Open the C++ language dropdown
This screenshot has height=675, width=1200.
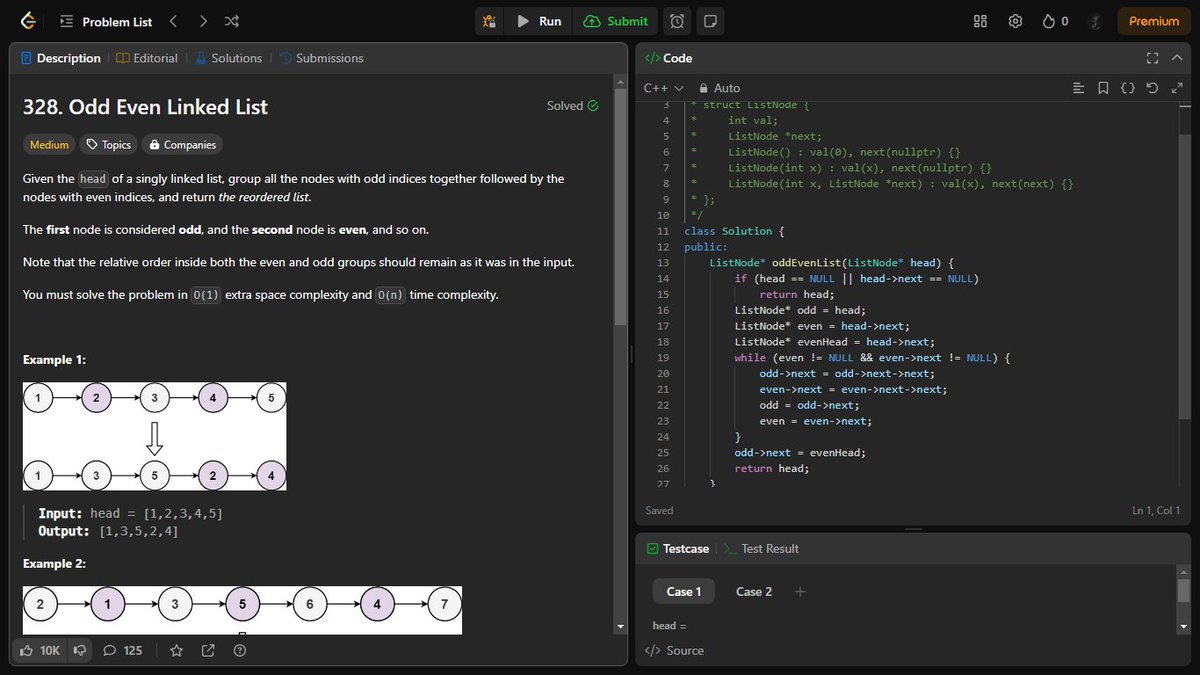pos(663,88)
